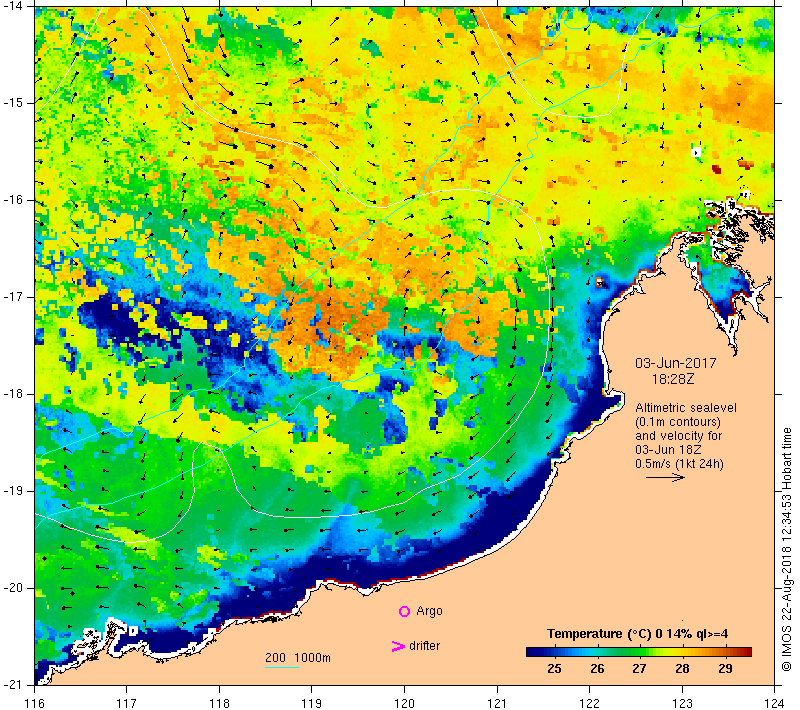This screenshot has width=800, height=710.
Task: Click the '-16' latitude axis label
Action: 13,199
